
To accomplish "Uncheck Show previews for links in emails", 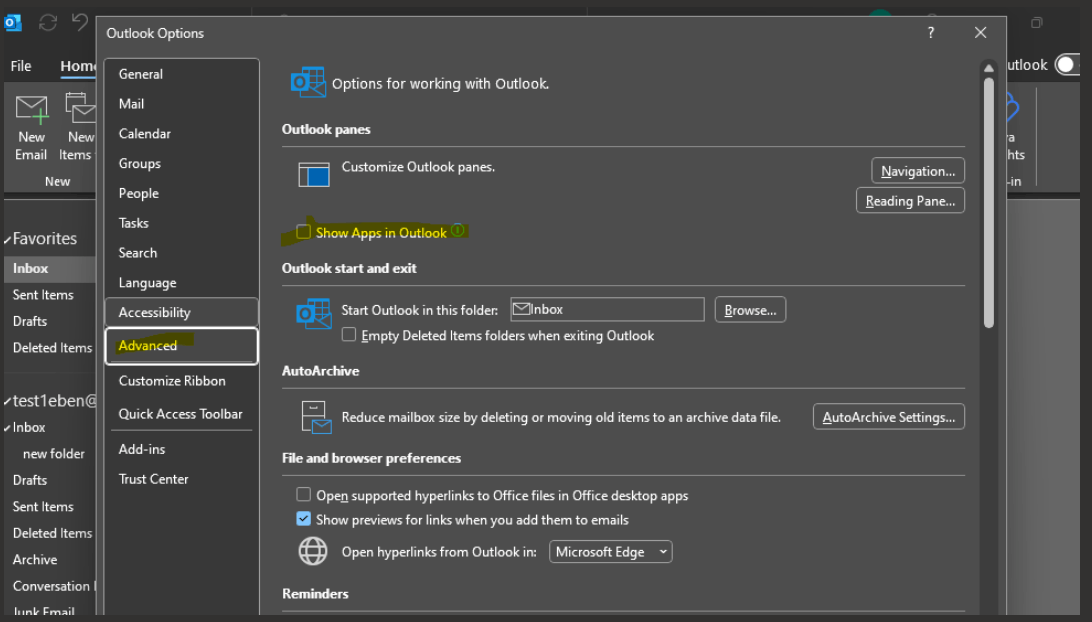I will pyautogui.click(x=303, y=519).
